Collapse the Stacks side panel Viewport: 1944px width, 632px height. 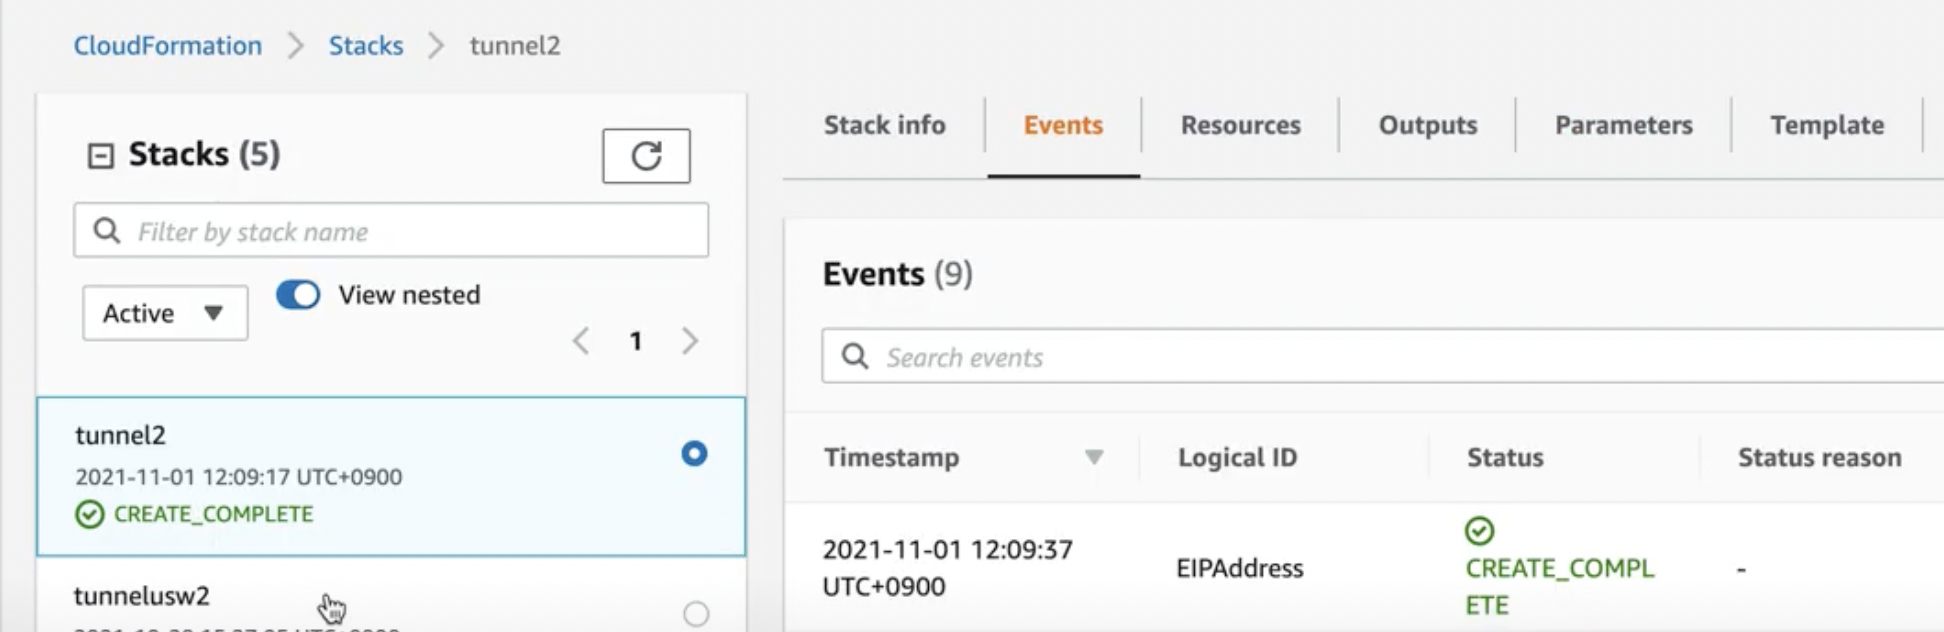tap(100, 155)
